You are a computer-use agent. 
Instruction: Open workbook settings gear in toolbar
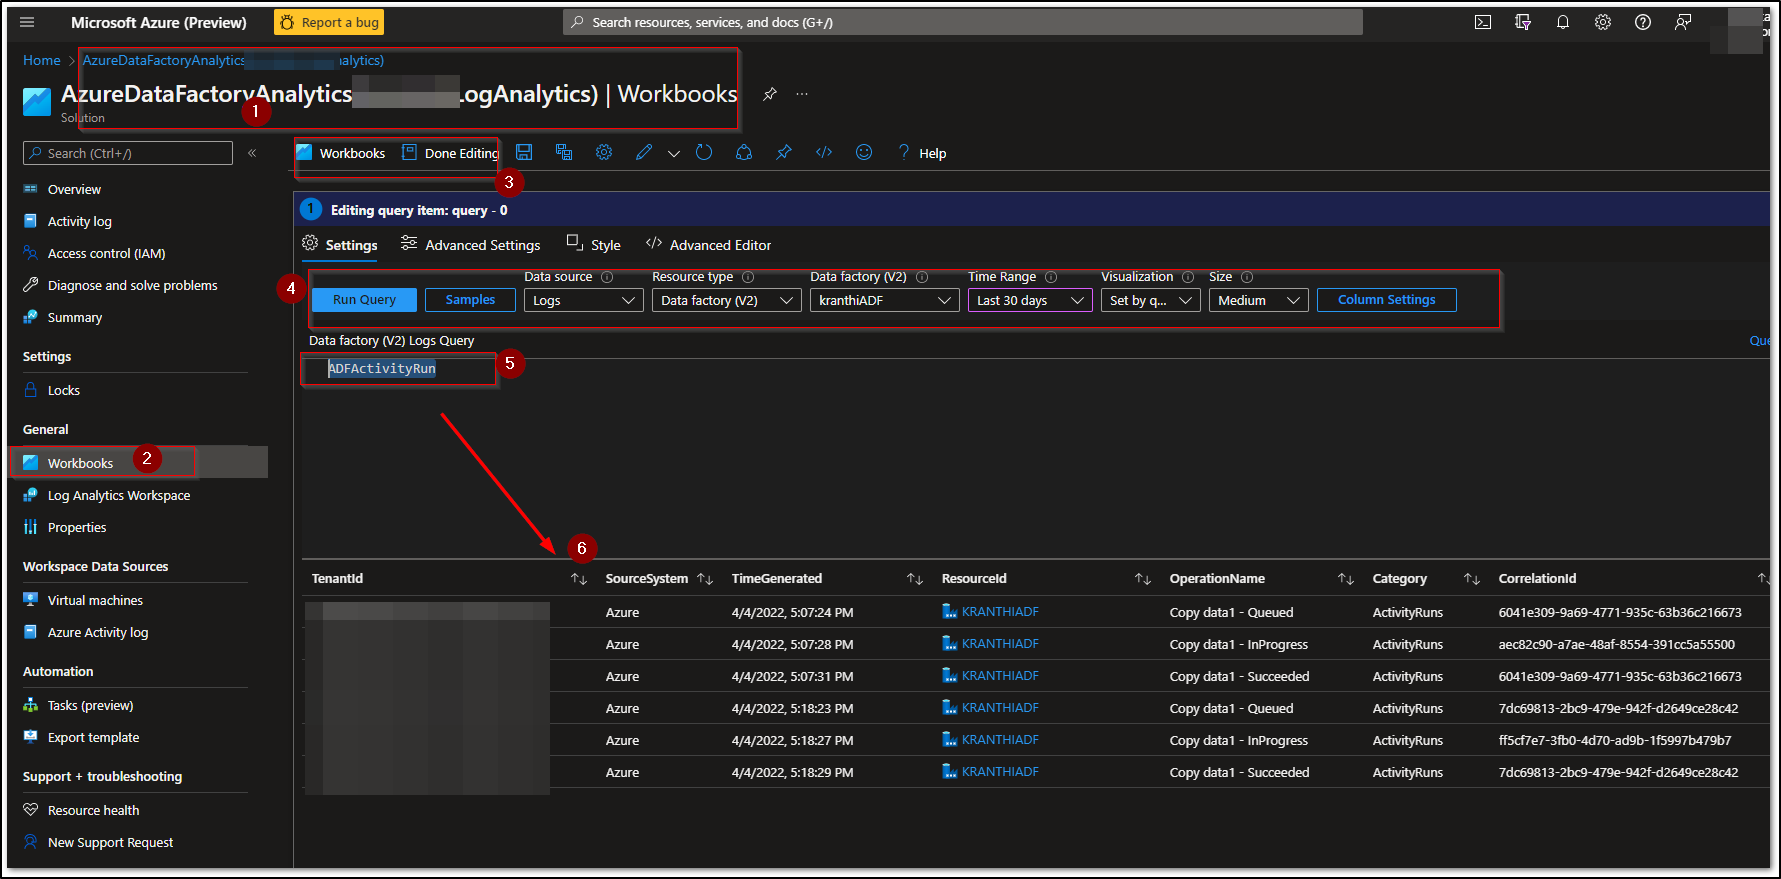(604, 152)
